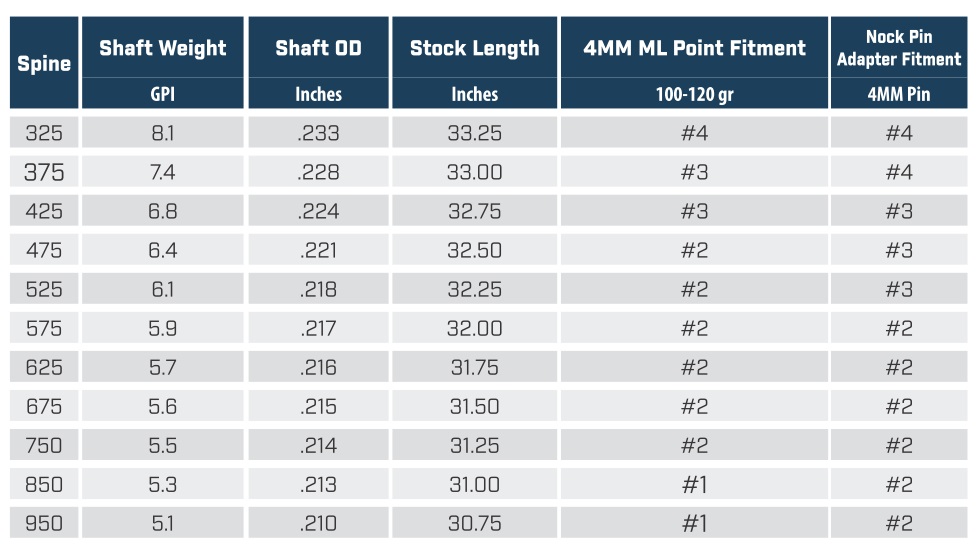
Task: Select the 4MM Pin subheader cell
Action: coord(899,94)
